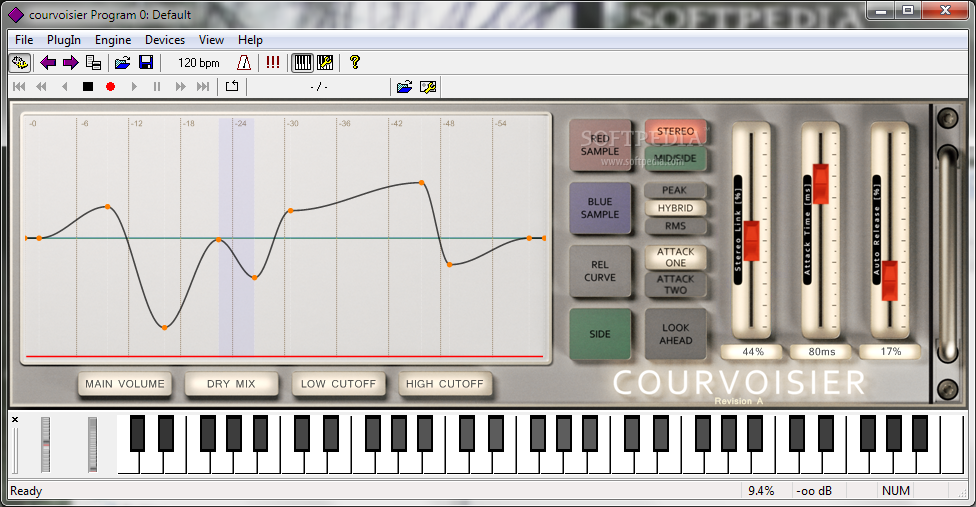Click the 80ms value field
This screenshot has height=507, width=976.
click(822, 351)
